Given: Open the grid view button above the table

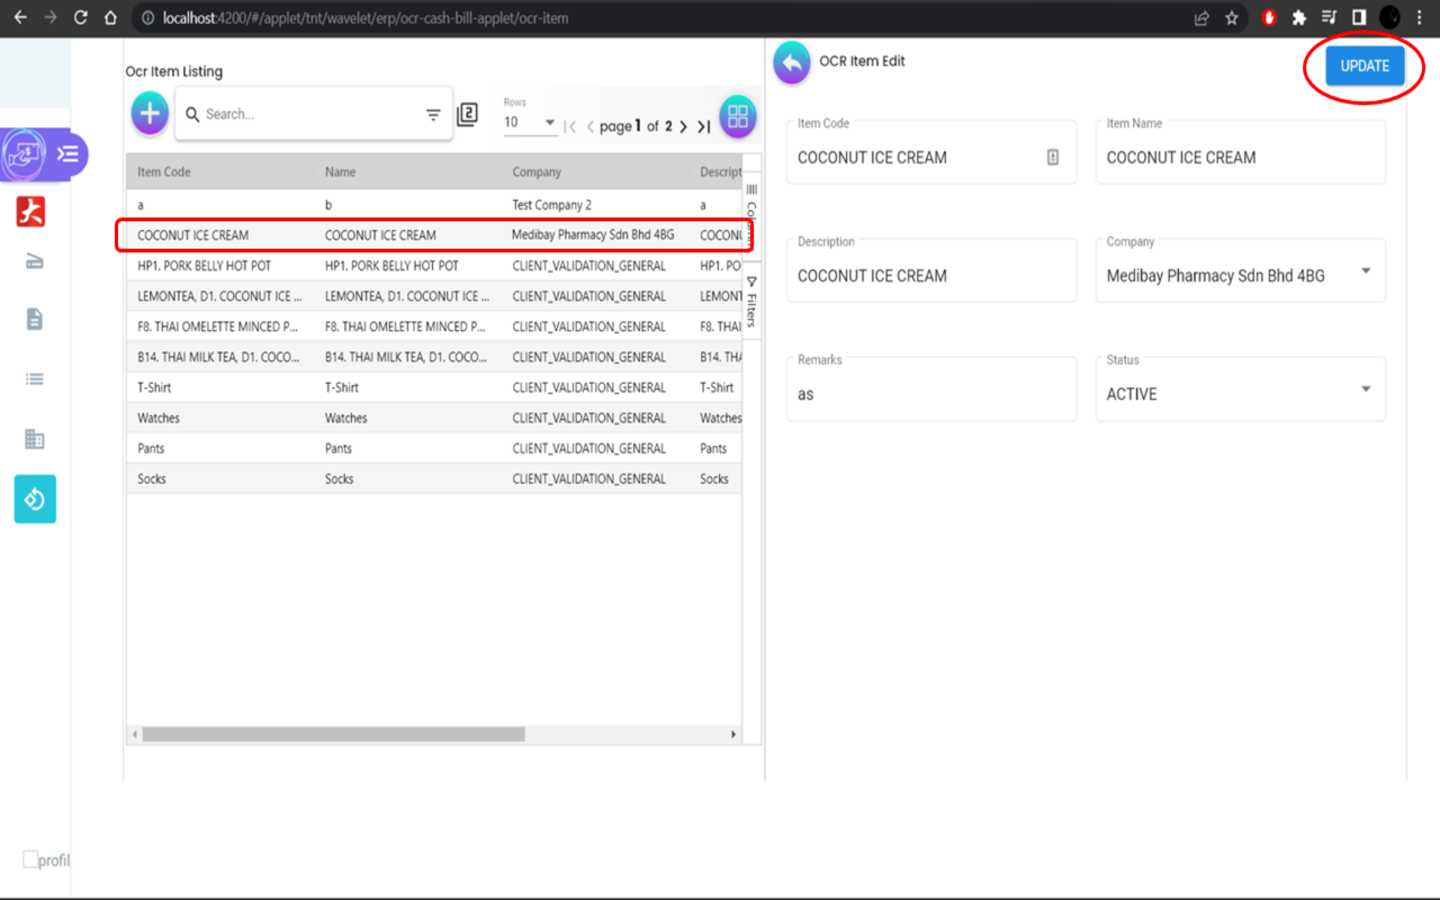Looking at the screenshot, I should click(737, 117).
